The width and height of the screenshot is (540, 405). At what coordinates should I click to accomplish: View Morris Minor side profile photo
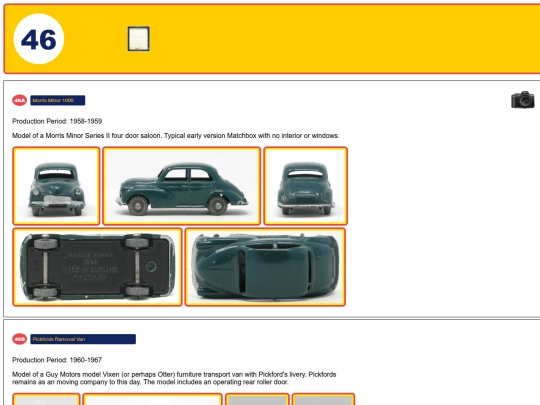click(x=181, y=186)
